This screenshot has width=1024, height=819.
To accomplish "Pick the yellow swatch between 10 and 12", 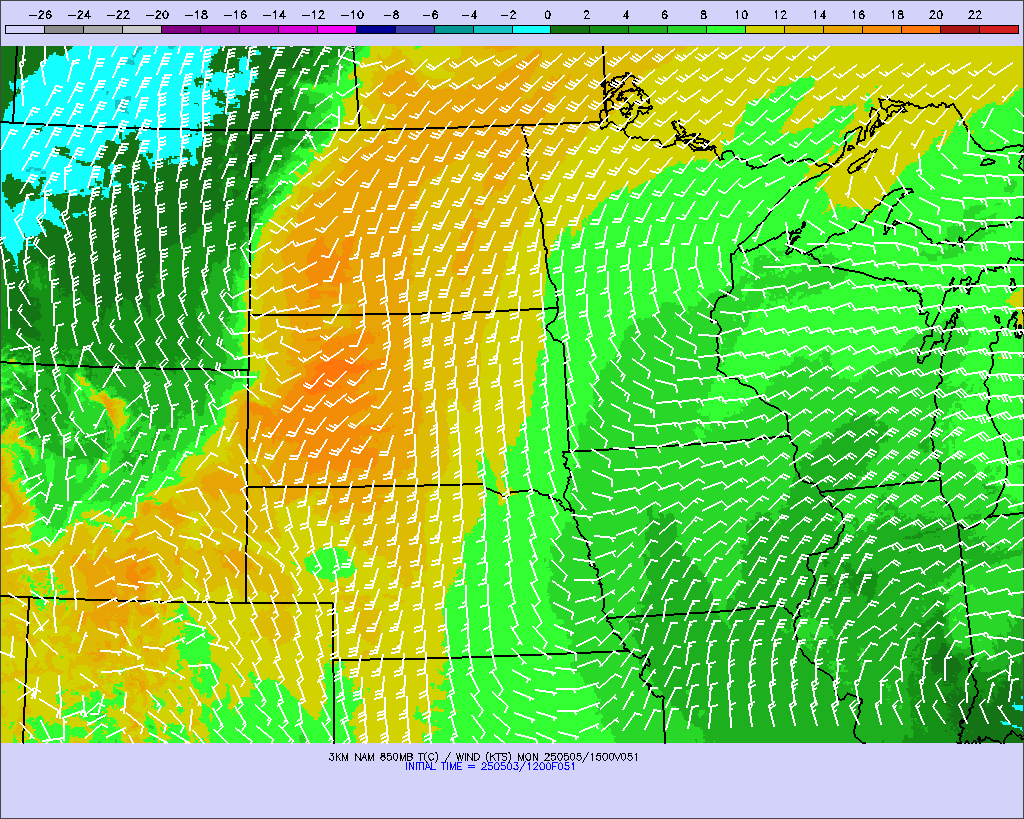I will 765,29.
